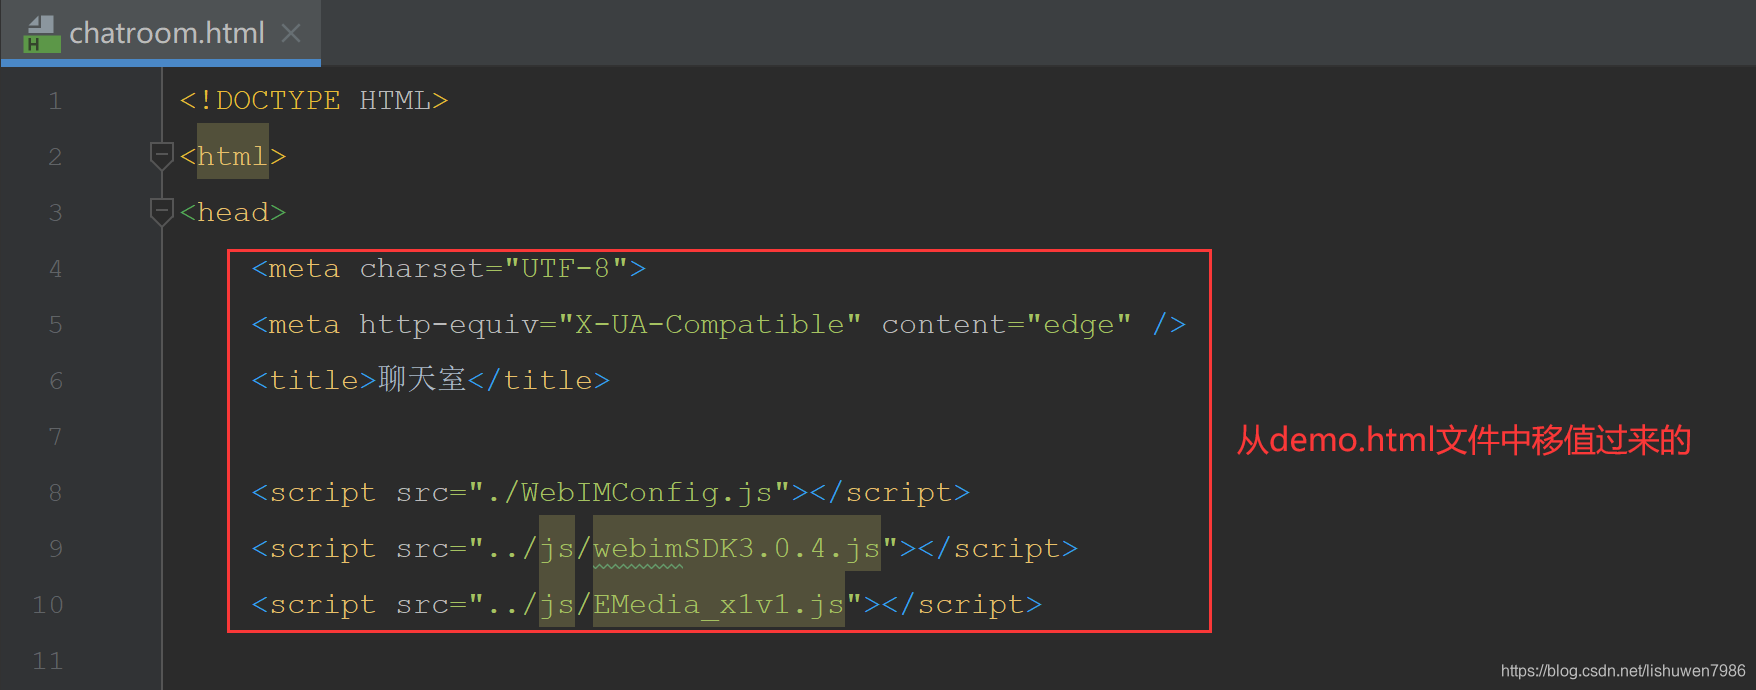The height and width of the screenshot is (690, 1756).
Task: Click line number 9 in gutter
Action: click(x=55, y=549)
